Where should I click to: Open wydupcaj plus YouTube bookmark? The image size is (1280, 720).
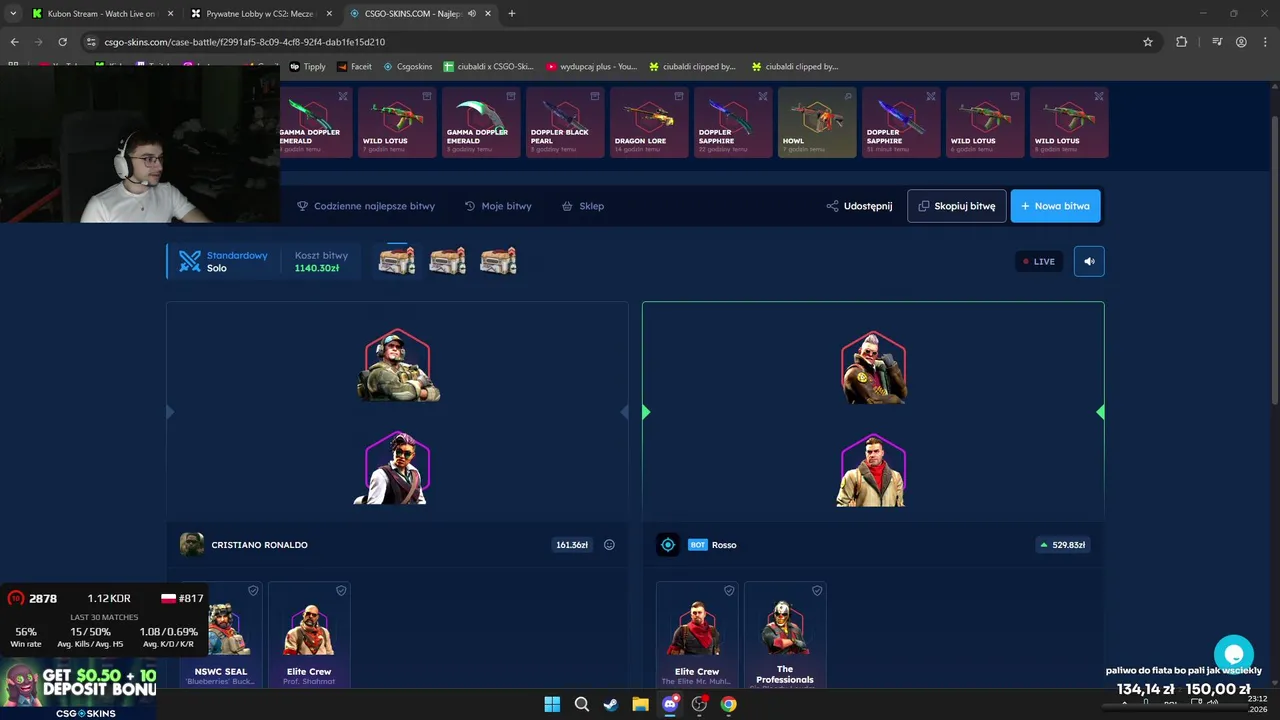point(591,67)
